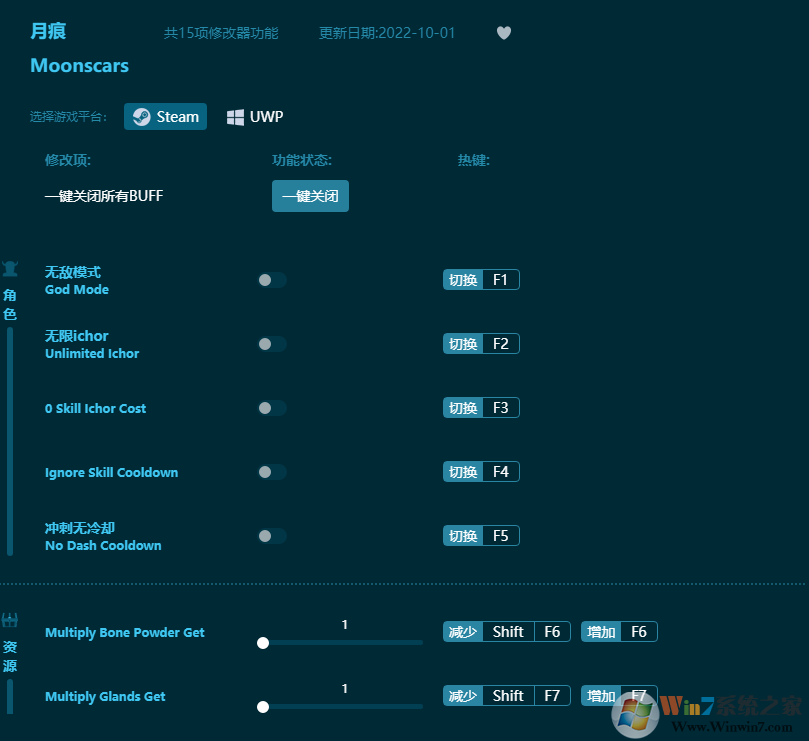
Task: Click the heart favorite icon
Action: 504,33
